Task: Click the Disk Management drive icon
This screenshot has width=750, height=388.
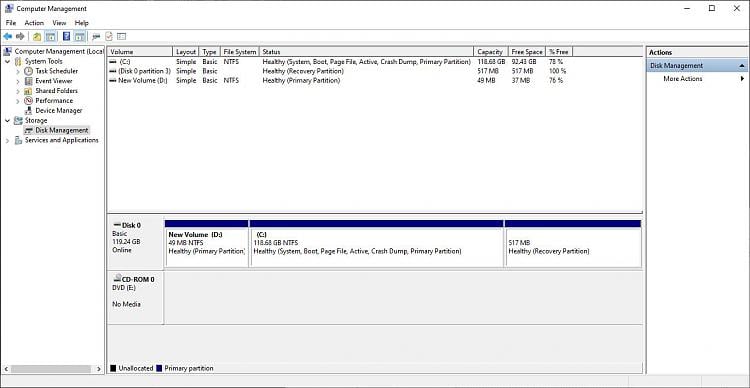Action: pos(29,130)
